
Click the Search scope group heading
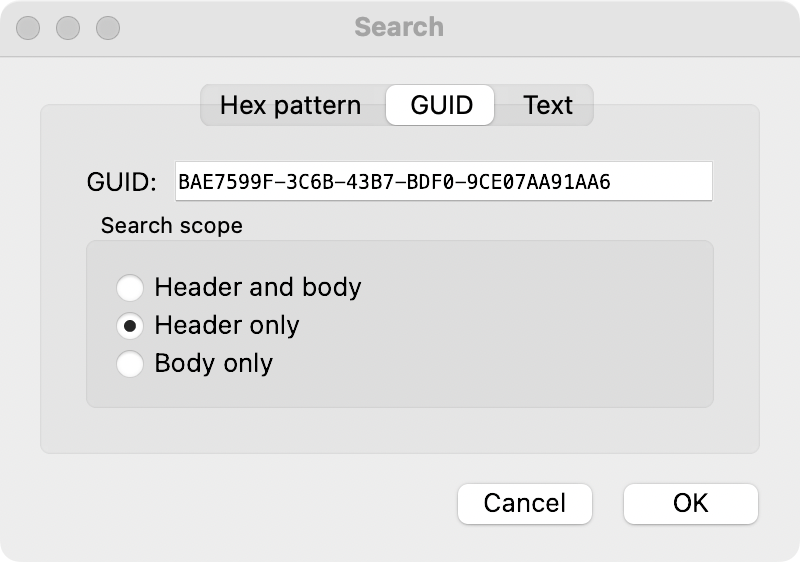[x=171, y=226]
